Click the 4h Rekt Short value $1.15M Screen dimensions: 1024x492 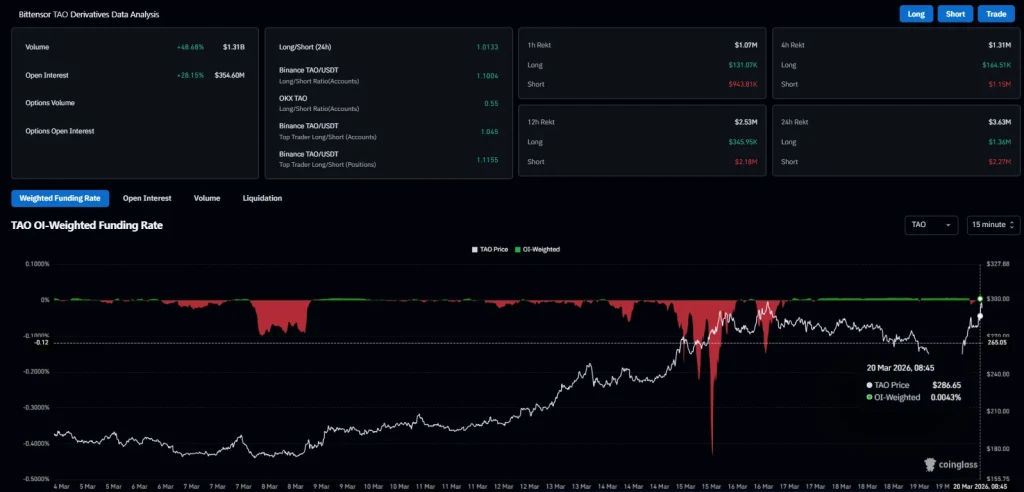(x=1000, y=84)
